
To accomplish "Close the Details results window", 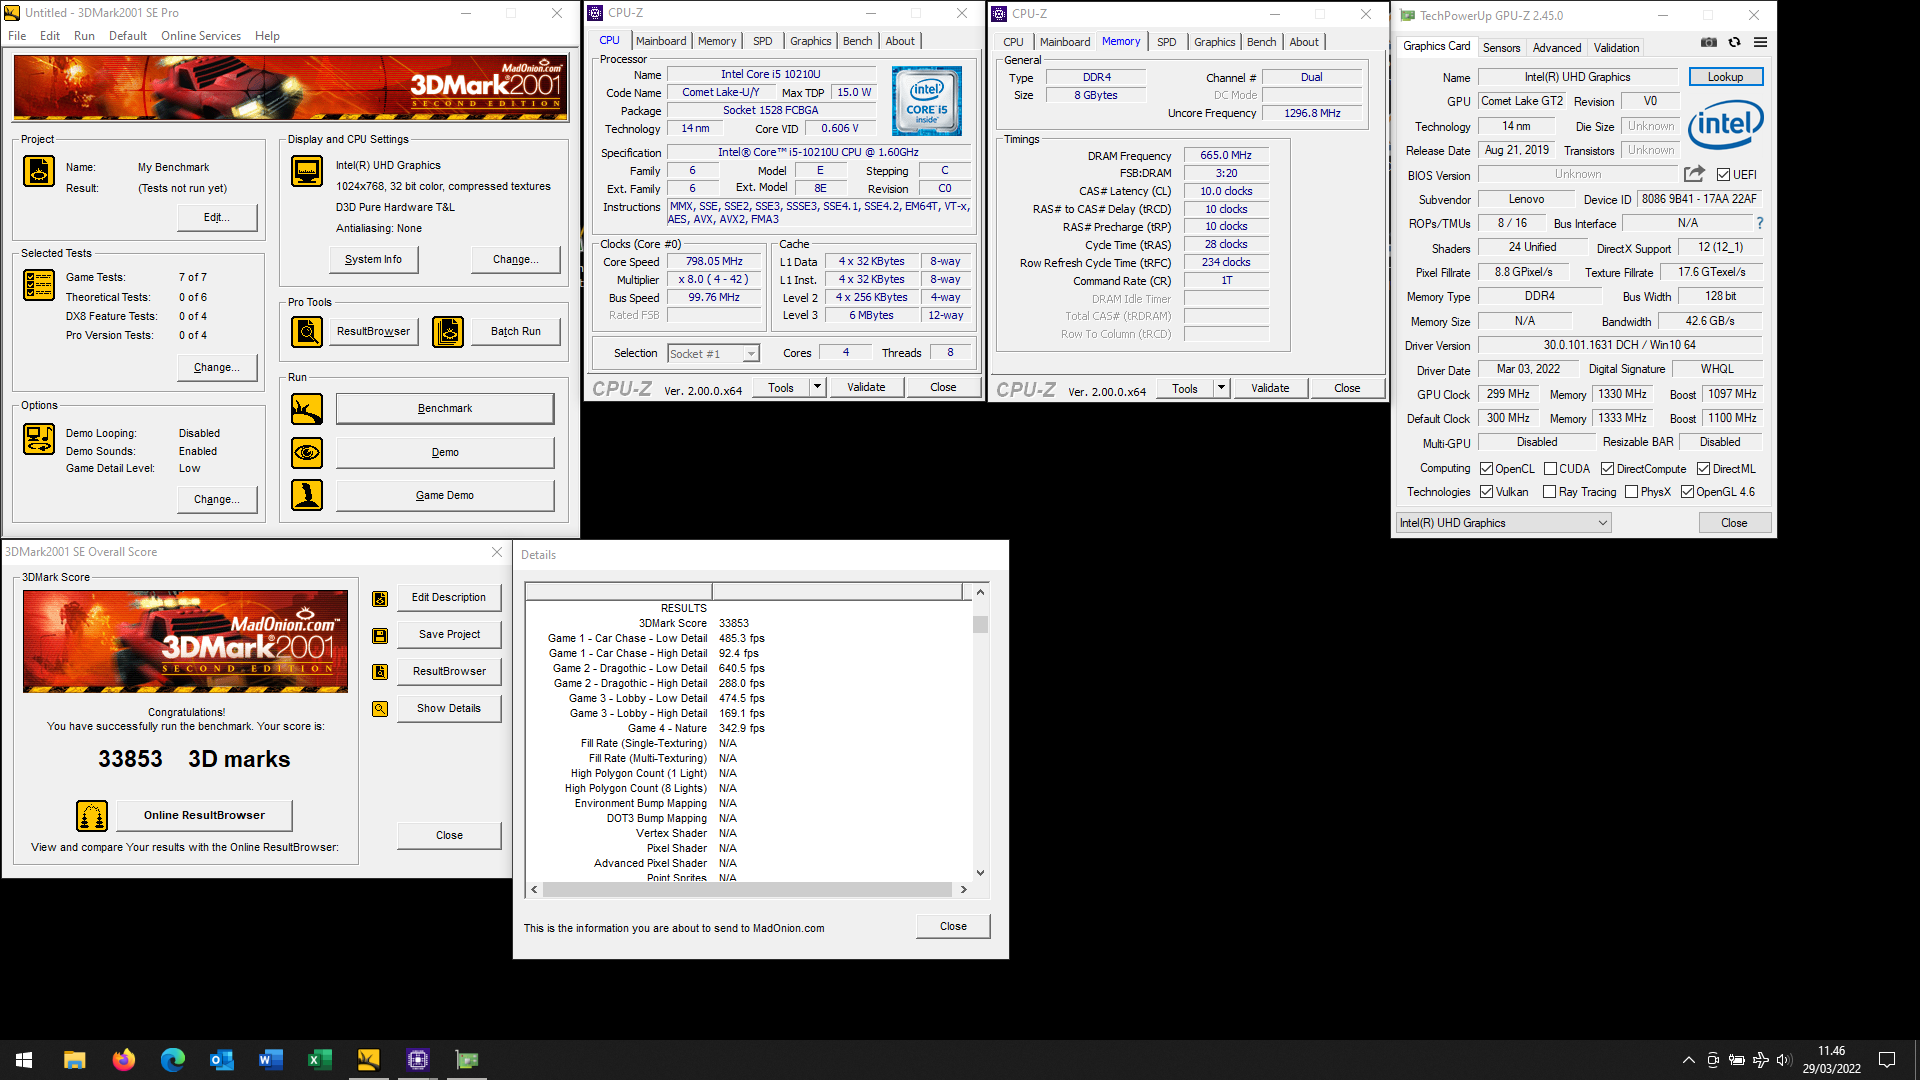I will pyautogui.click(x=953, y=927).
